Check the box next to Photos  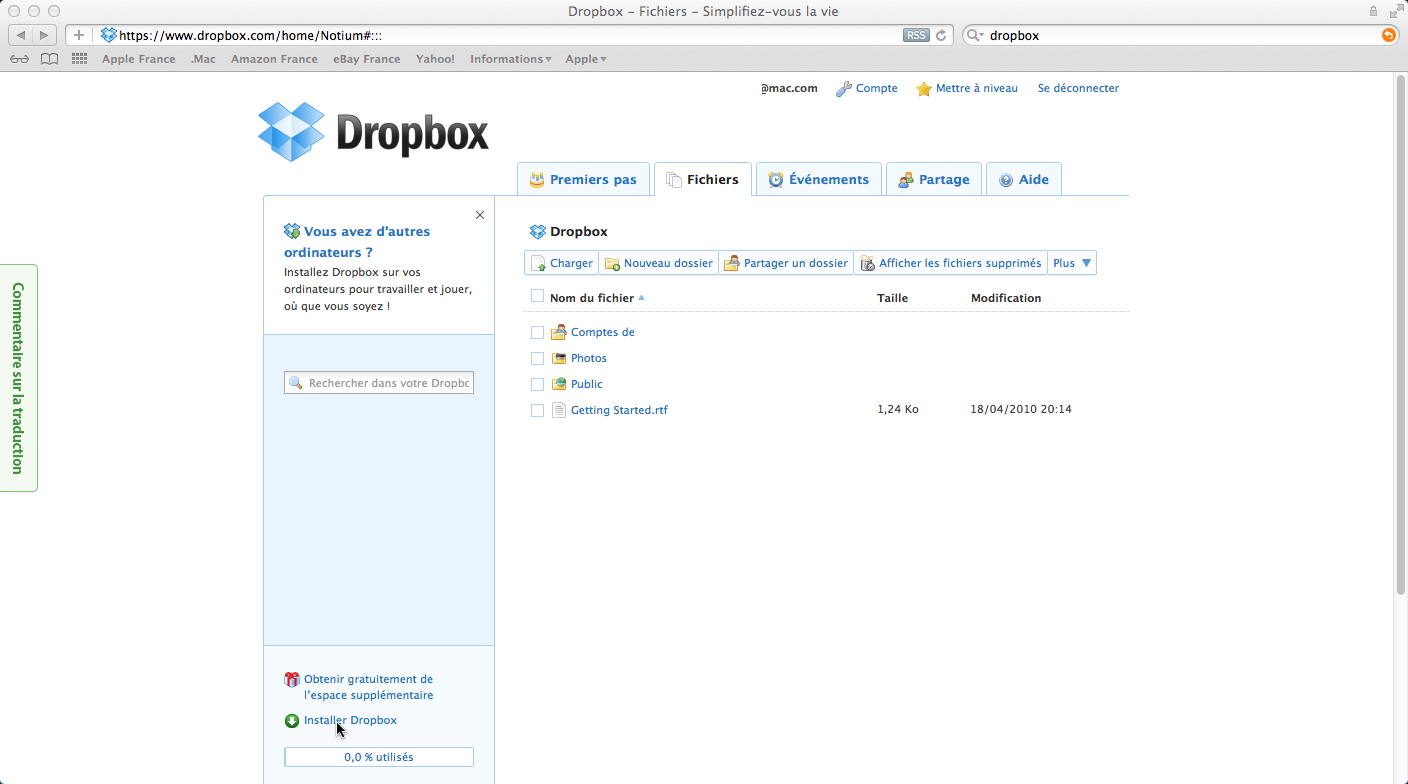click(537, 358)
